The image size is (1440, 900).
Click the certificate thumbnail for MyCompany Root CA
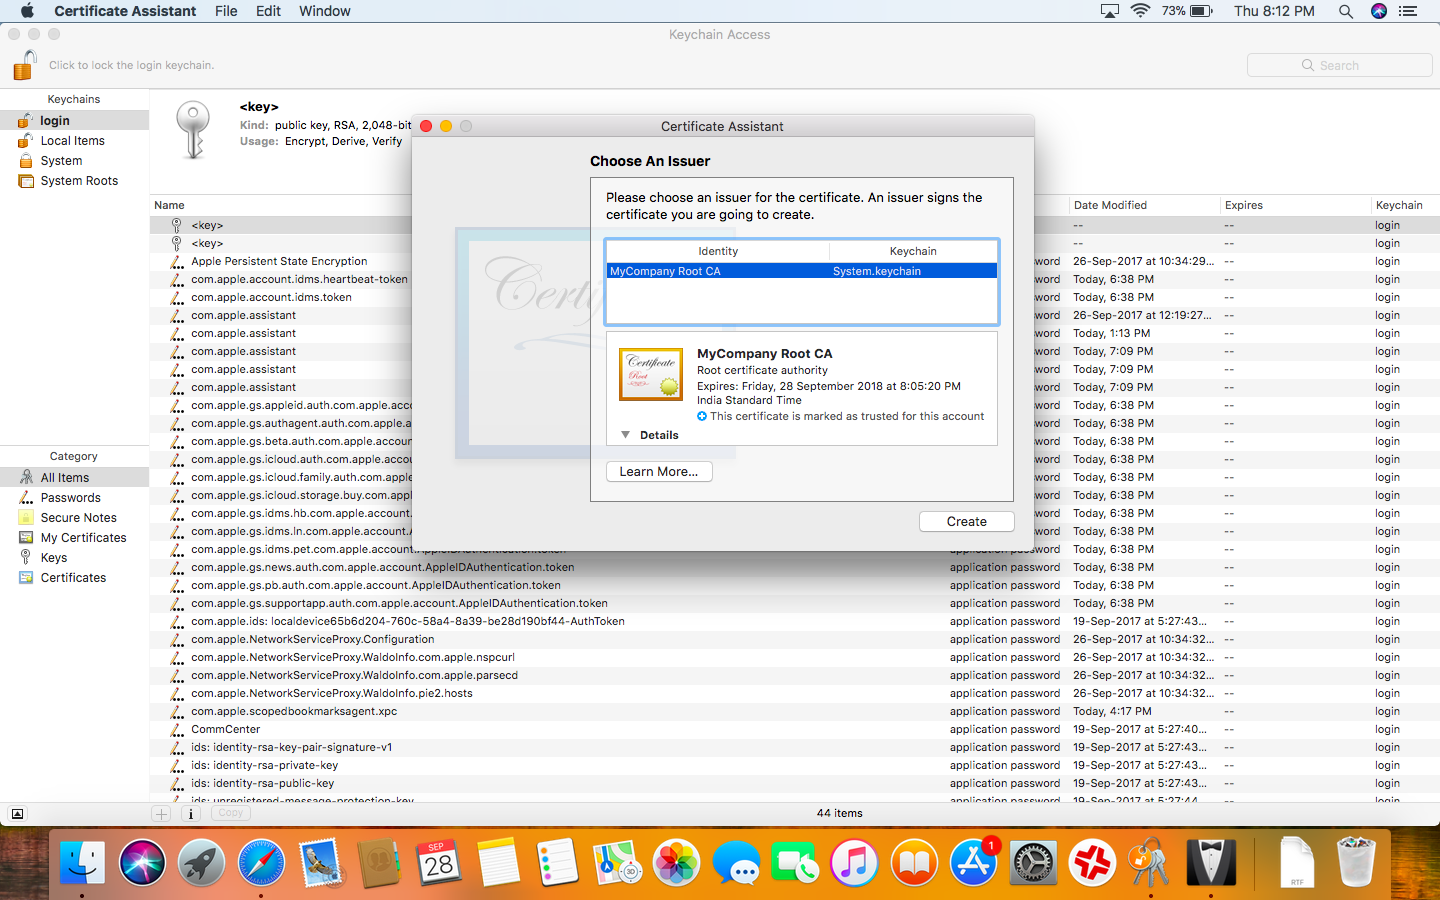pos(651,374)
